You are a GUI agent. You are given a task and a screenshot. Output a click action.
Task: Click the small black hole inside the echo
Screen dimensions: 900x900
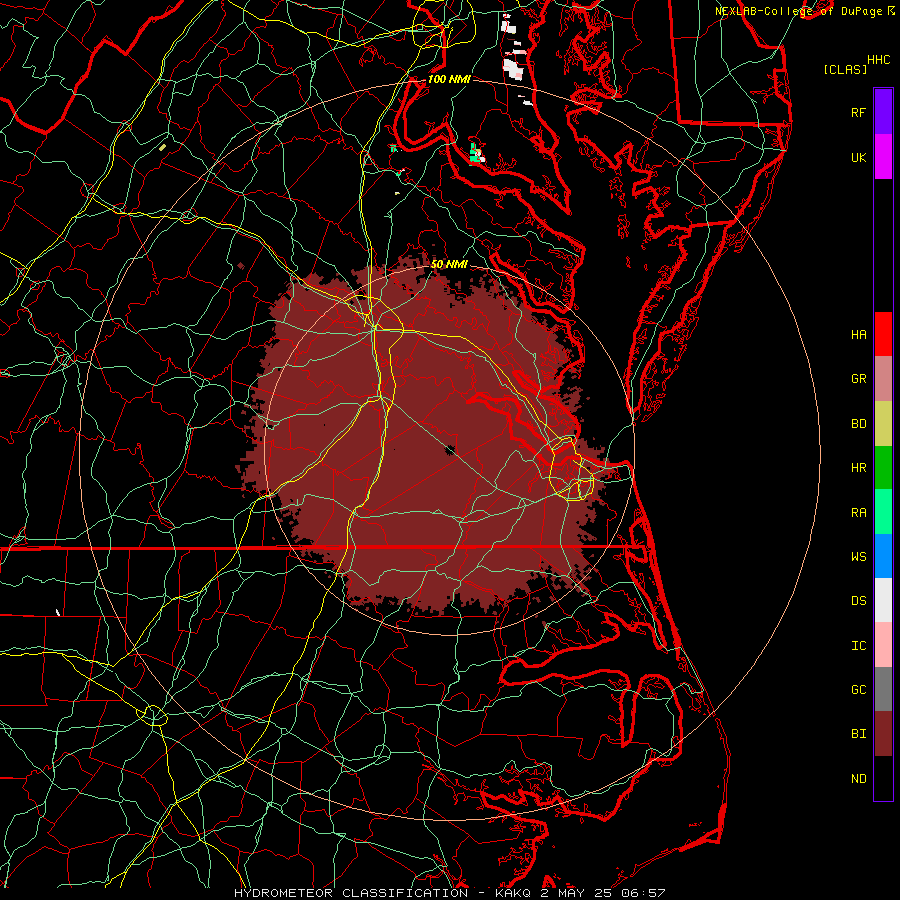tap(449, 450)
